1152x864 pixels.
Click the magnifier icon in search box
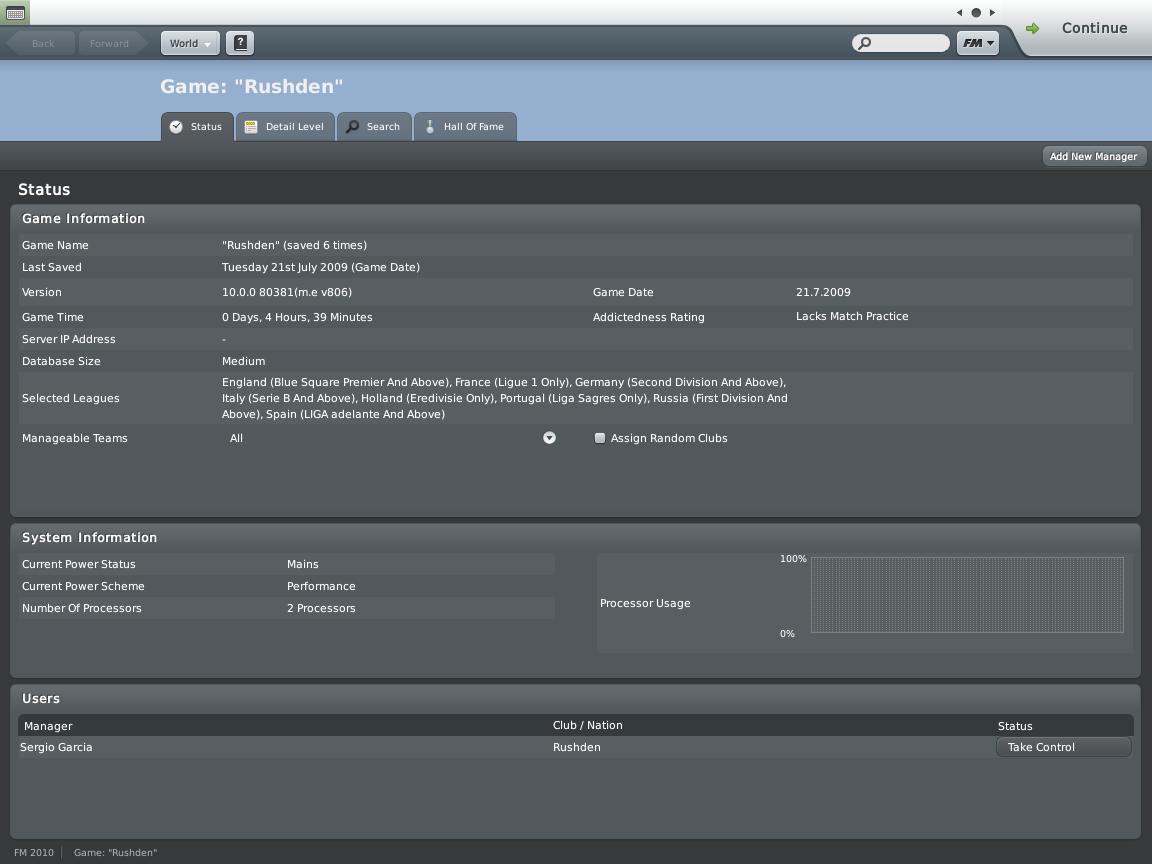click(x=866, y=43)
